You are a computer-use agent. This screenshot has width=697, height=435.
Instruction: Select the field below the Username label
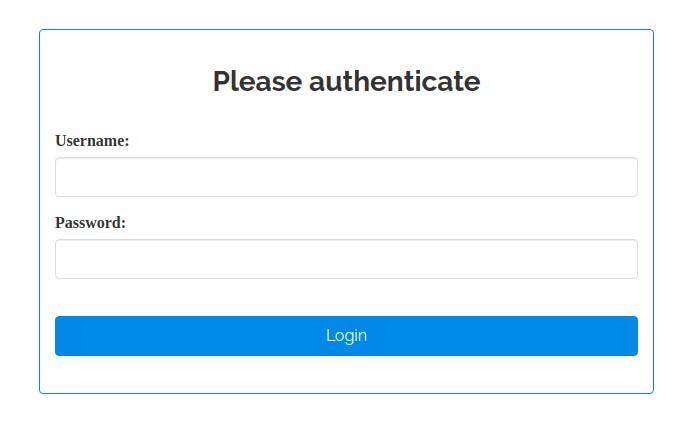346,177
